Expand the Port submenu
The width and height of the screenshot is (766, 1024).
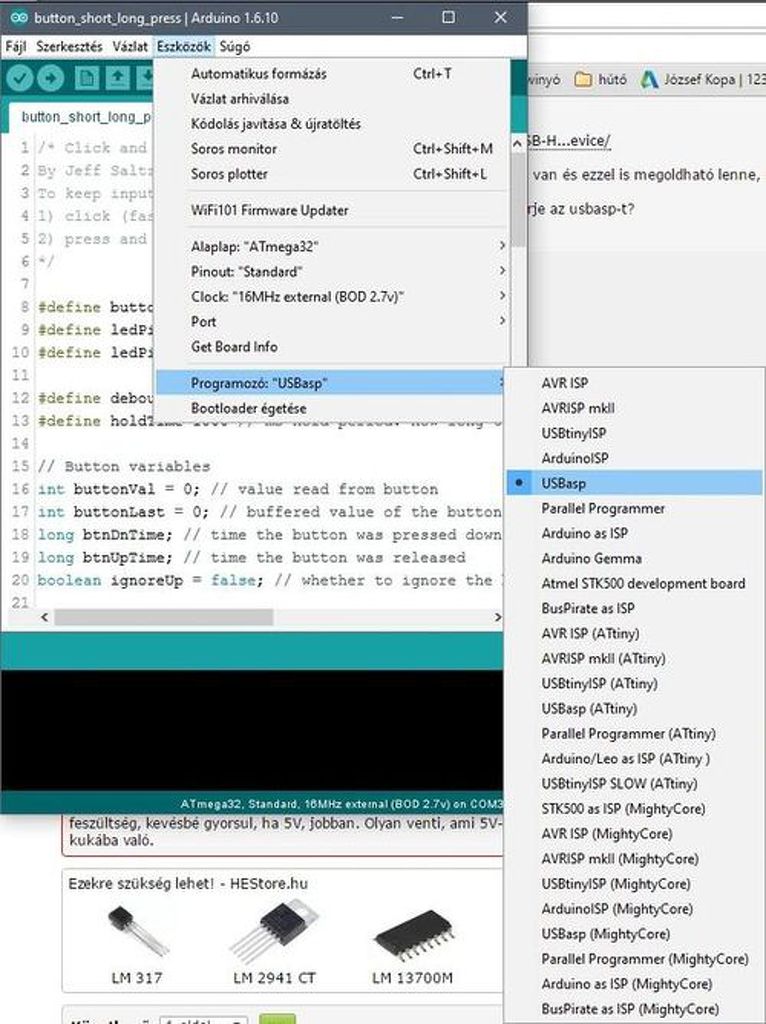tap(332, 321)
